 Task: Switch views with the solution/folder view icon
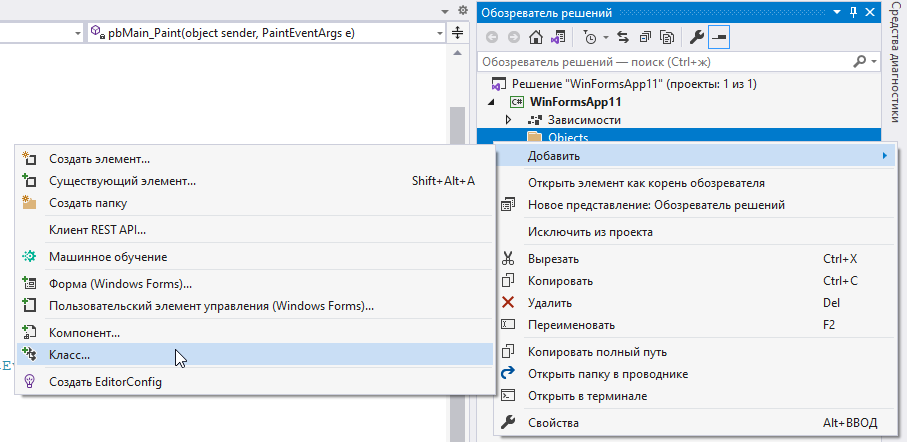(x=557, y=37)
